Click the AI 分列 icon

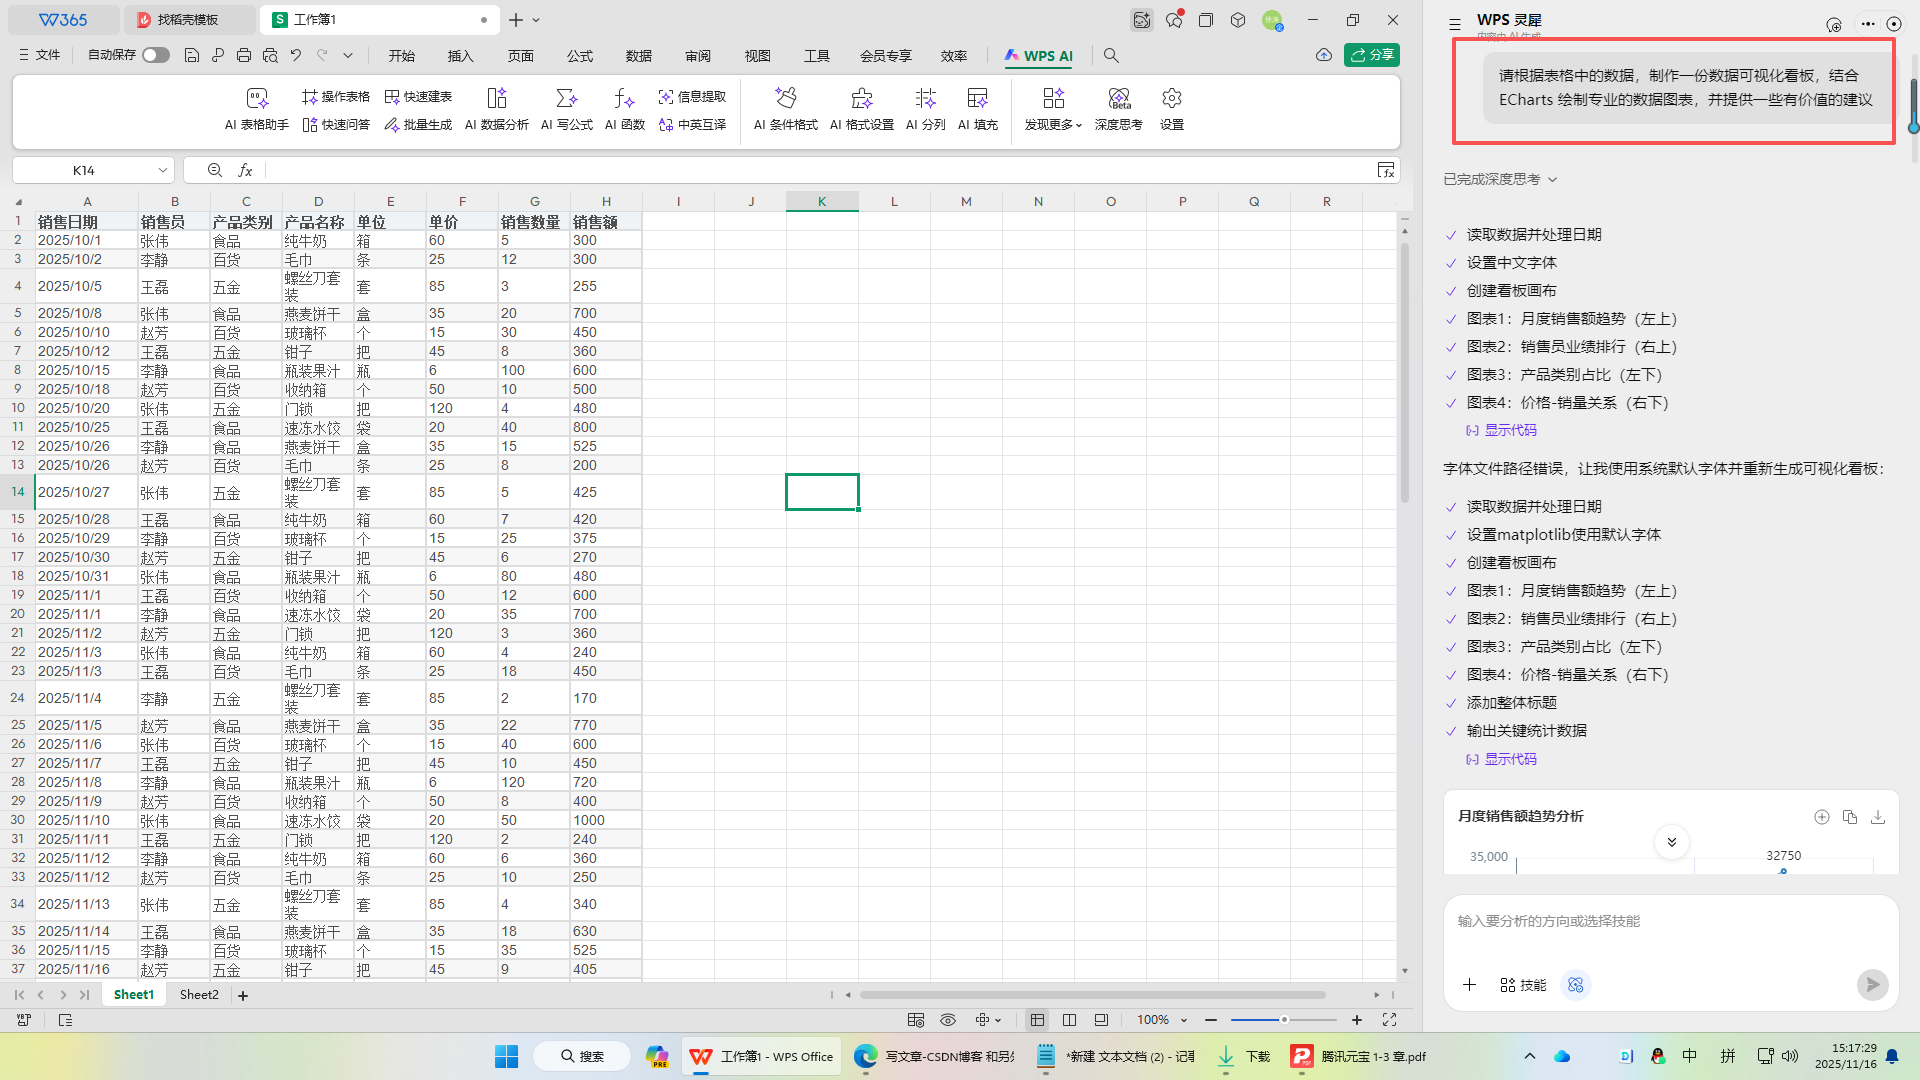tap(925, 99)
